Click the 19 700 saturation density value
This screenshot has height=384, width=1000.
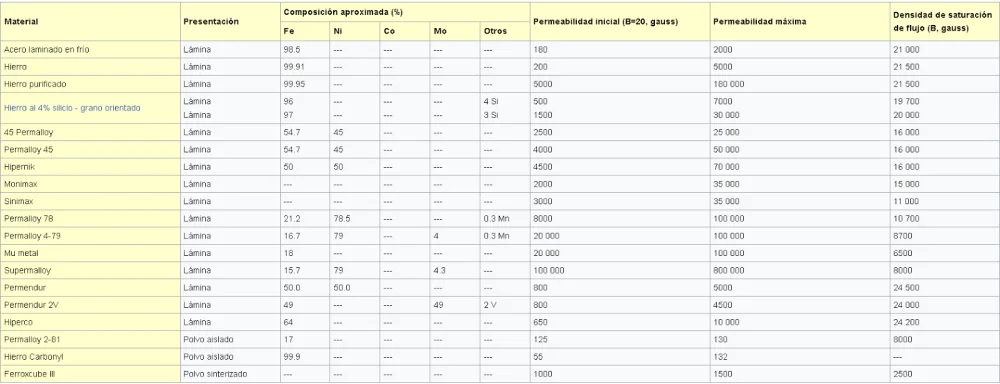pyautogui.click(x=906, y=101)
